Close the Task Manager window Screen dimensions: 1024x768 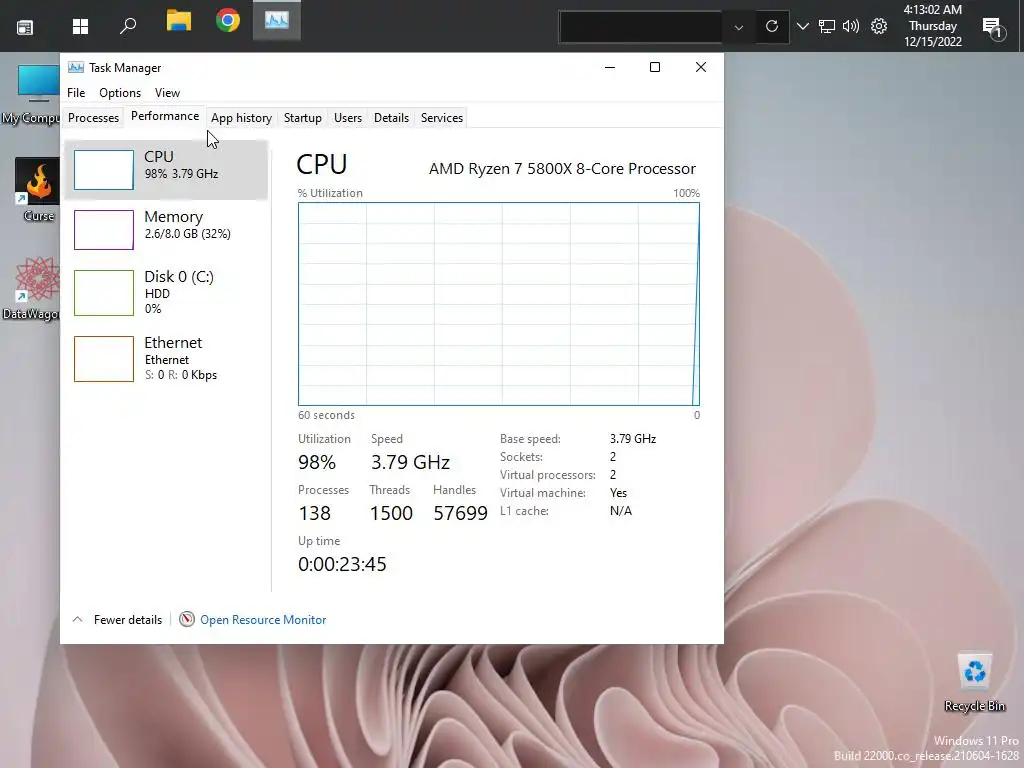[x=701, y=67]
